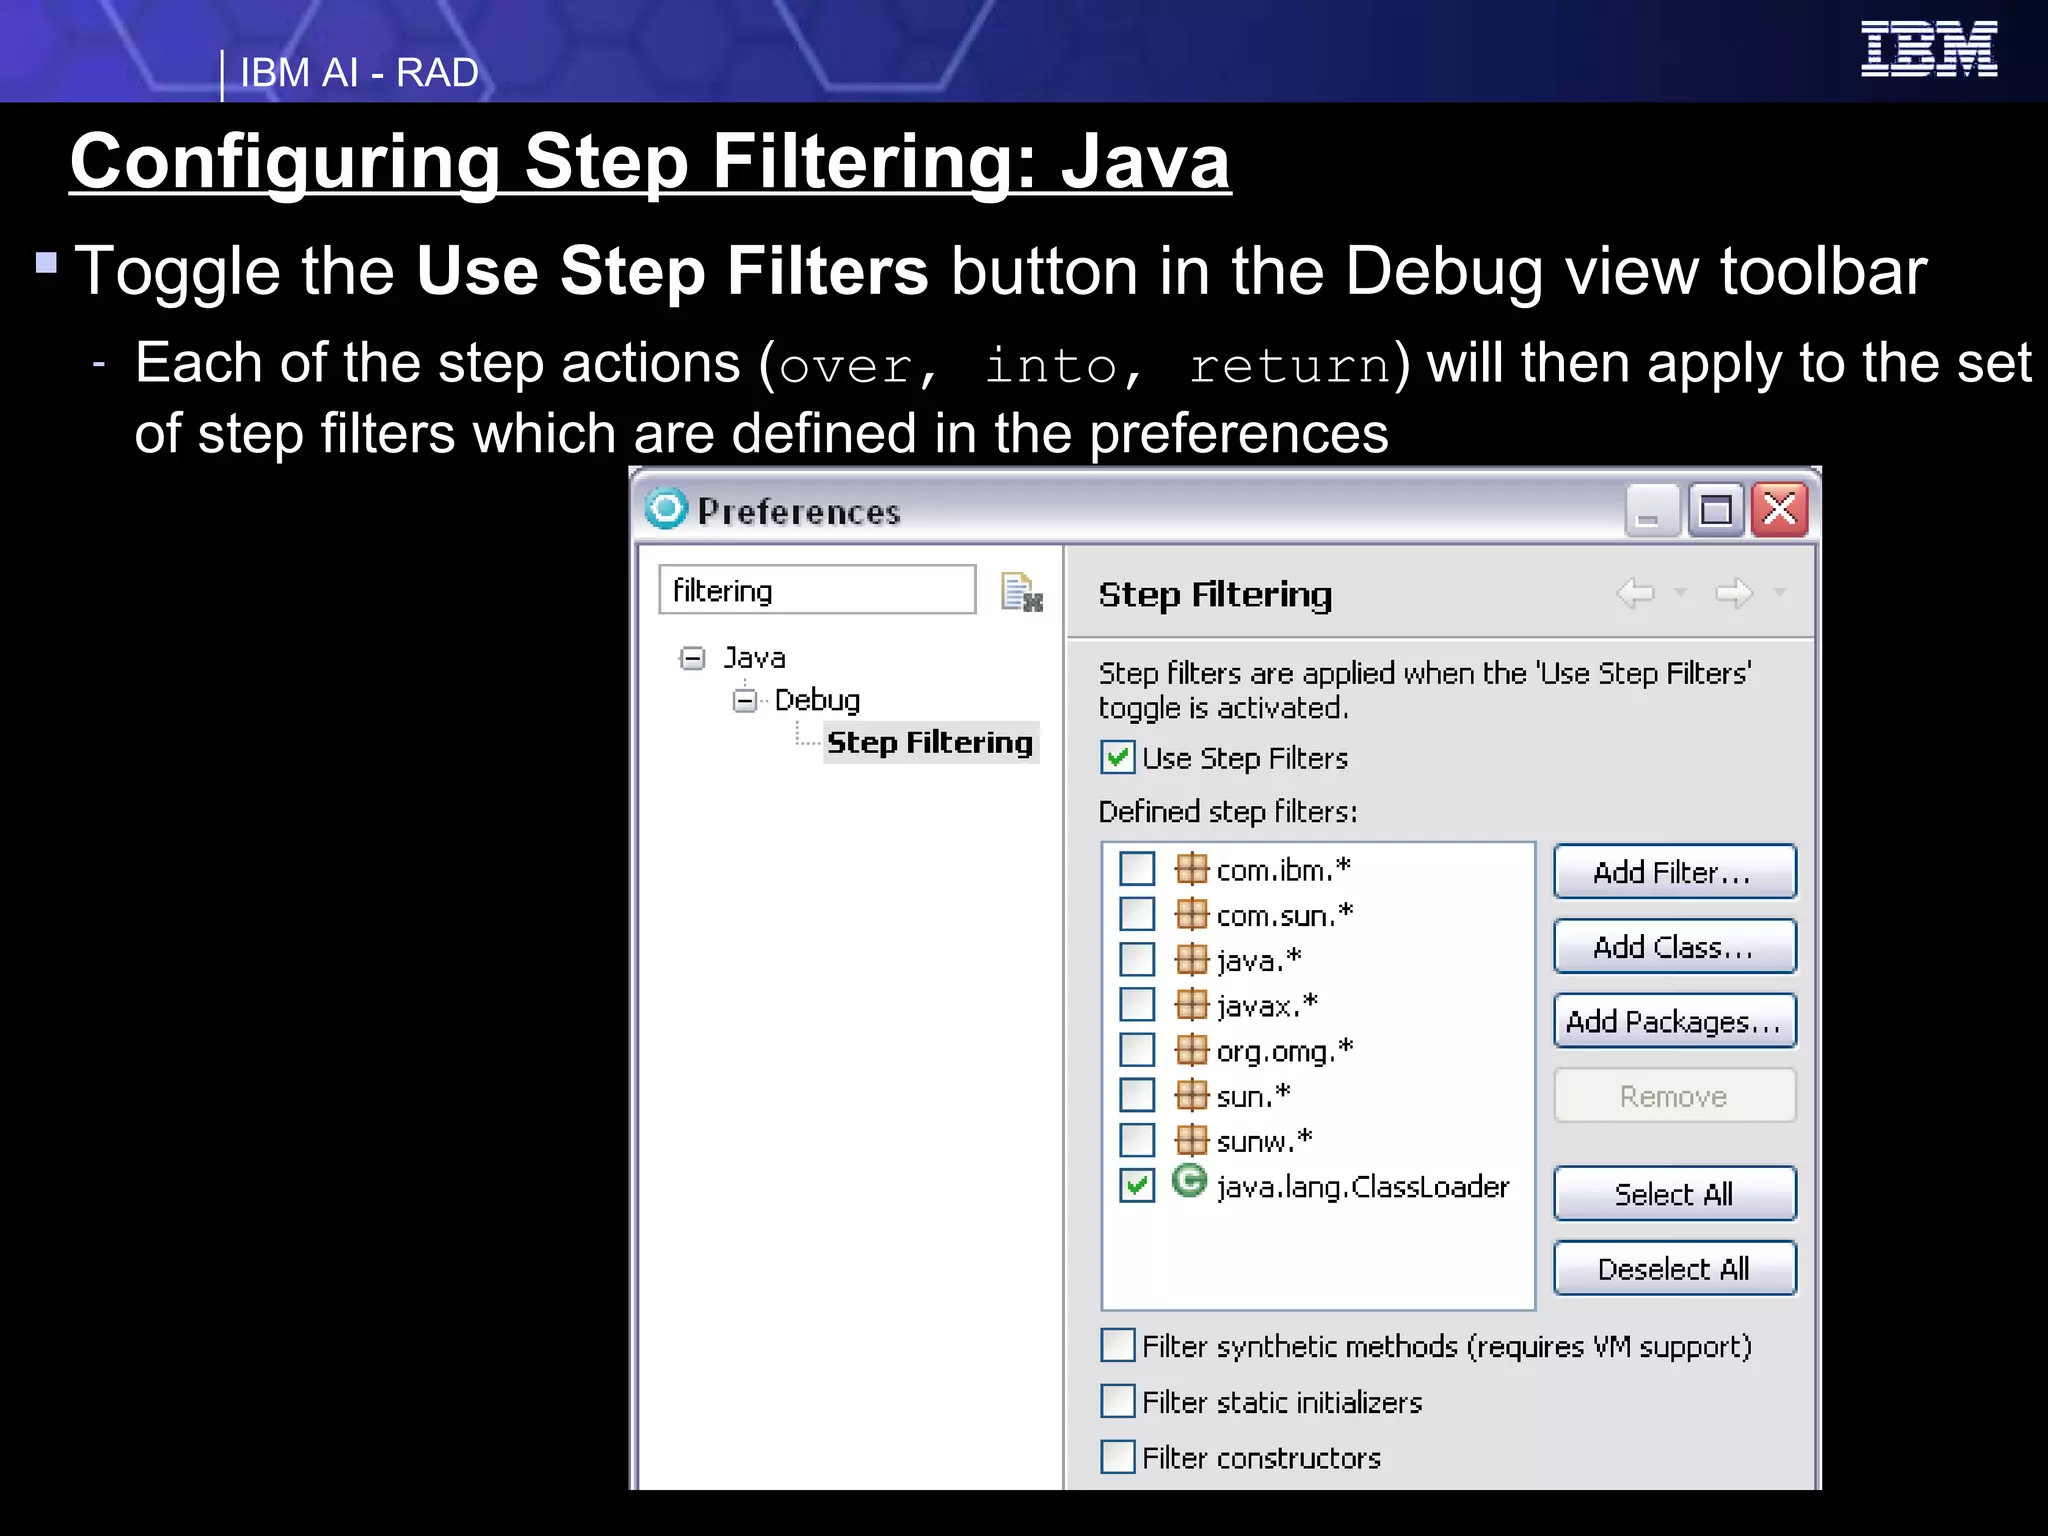
Task: Select the java.lang.ClassLoader row text
Action: point(1363,1187)
